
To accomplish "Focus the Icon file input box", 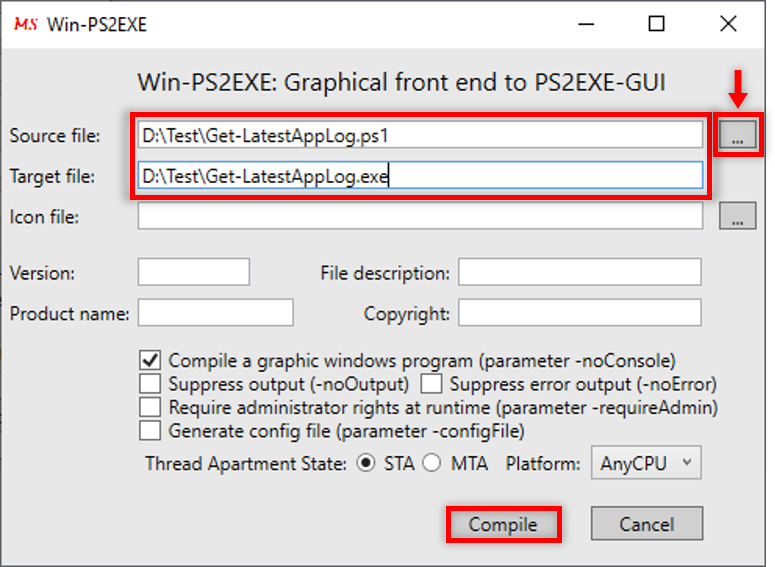I will 420,216.
